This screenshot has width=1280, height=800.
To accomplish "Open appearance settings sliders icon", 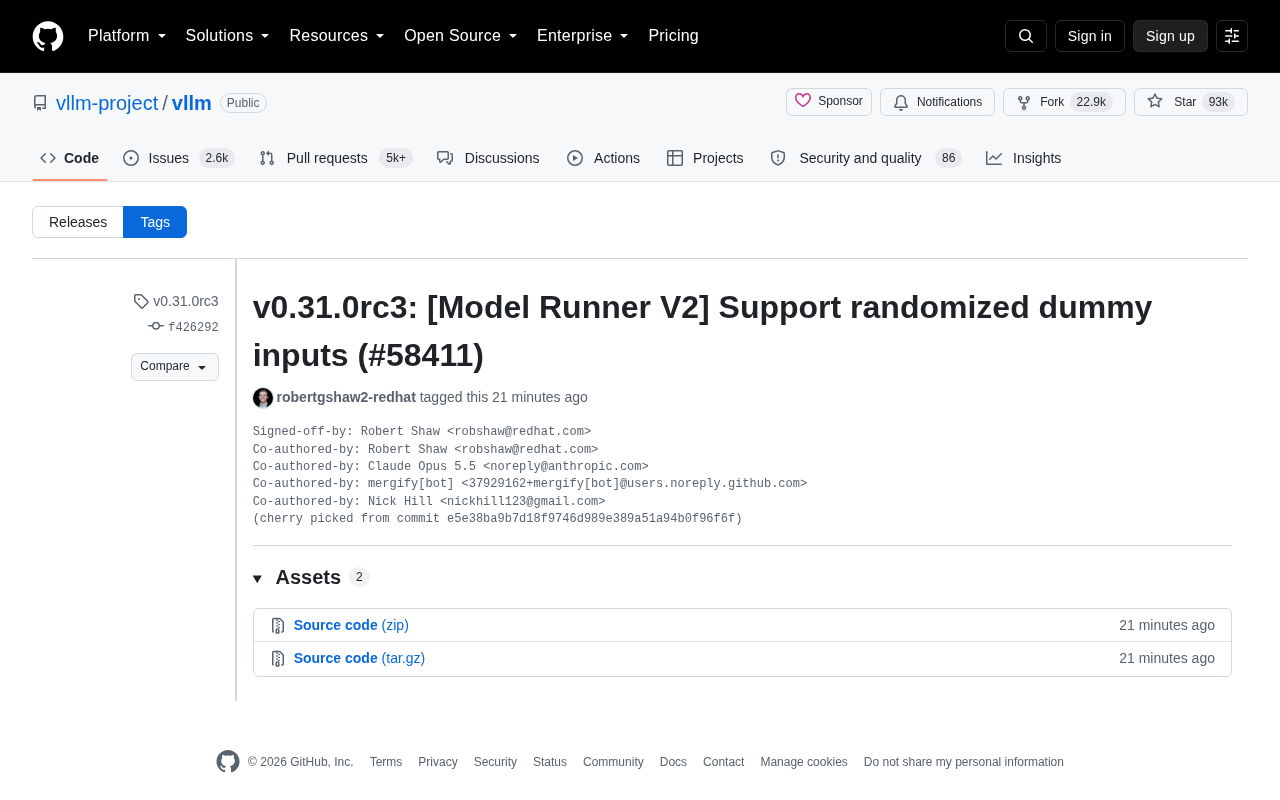I will coord(1232,36).
